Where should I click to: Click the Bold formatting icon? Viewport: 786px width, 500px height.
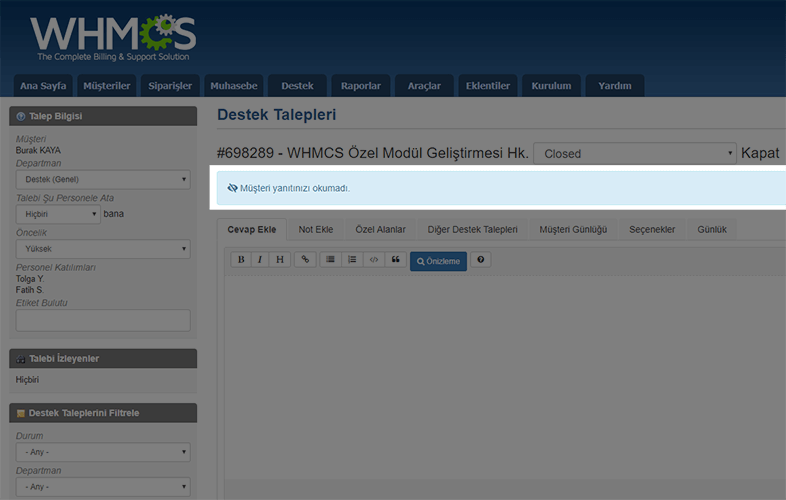tap(241, 259)
